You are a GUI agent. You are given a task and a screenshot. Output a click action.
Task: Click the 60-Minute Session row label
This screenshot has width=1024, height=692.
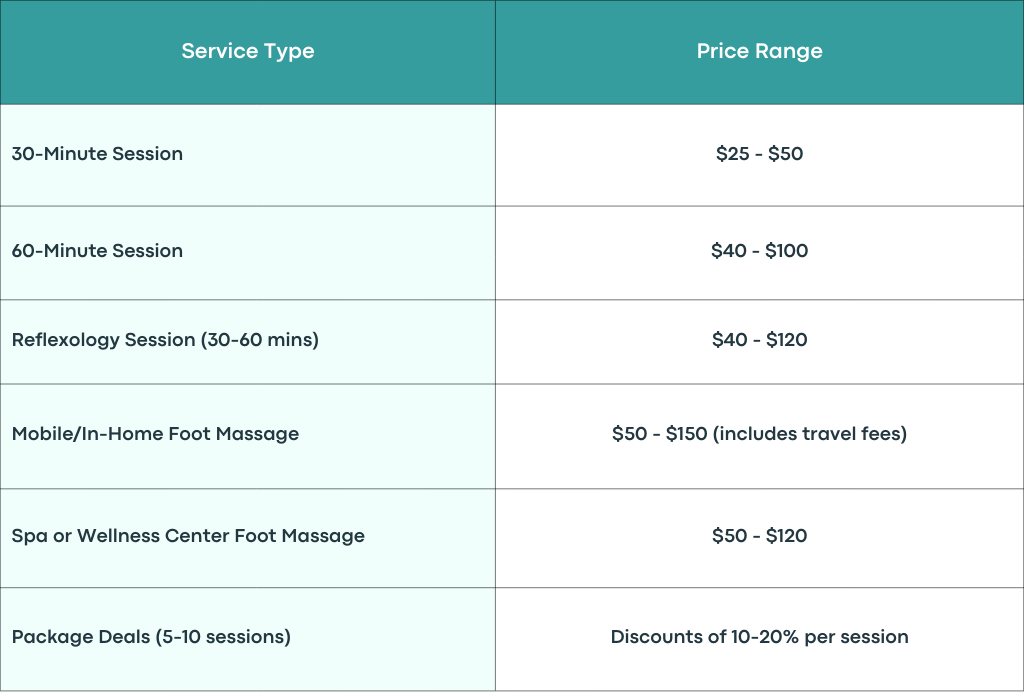(97, 251)
